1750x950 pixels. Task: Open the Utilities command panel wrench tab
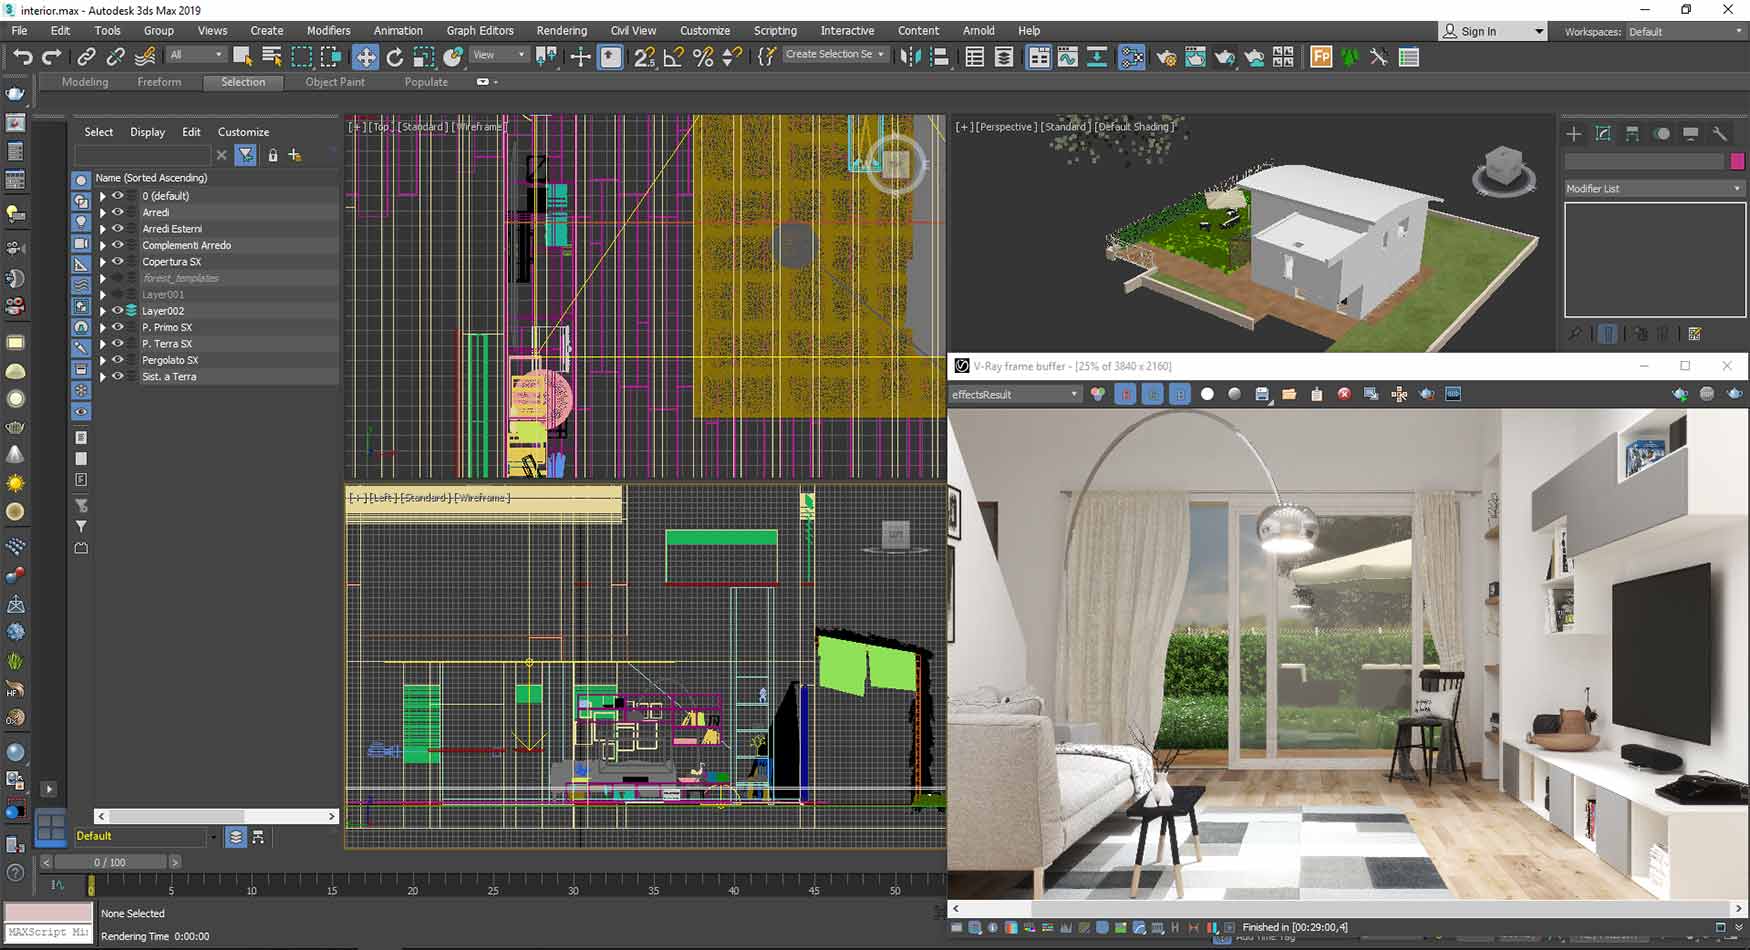click(x=1719, y=134)
